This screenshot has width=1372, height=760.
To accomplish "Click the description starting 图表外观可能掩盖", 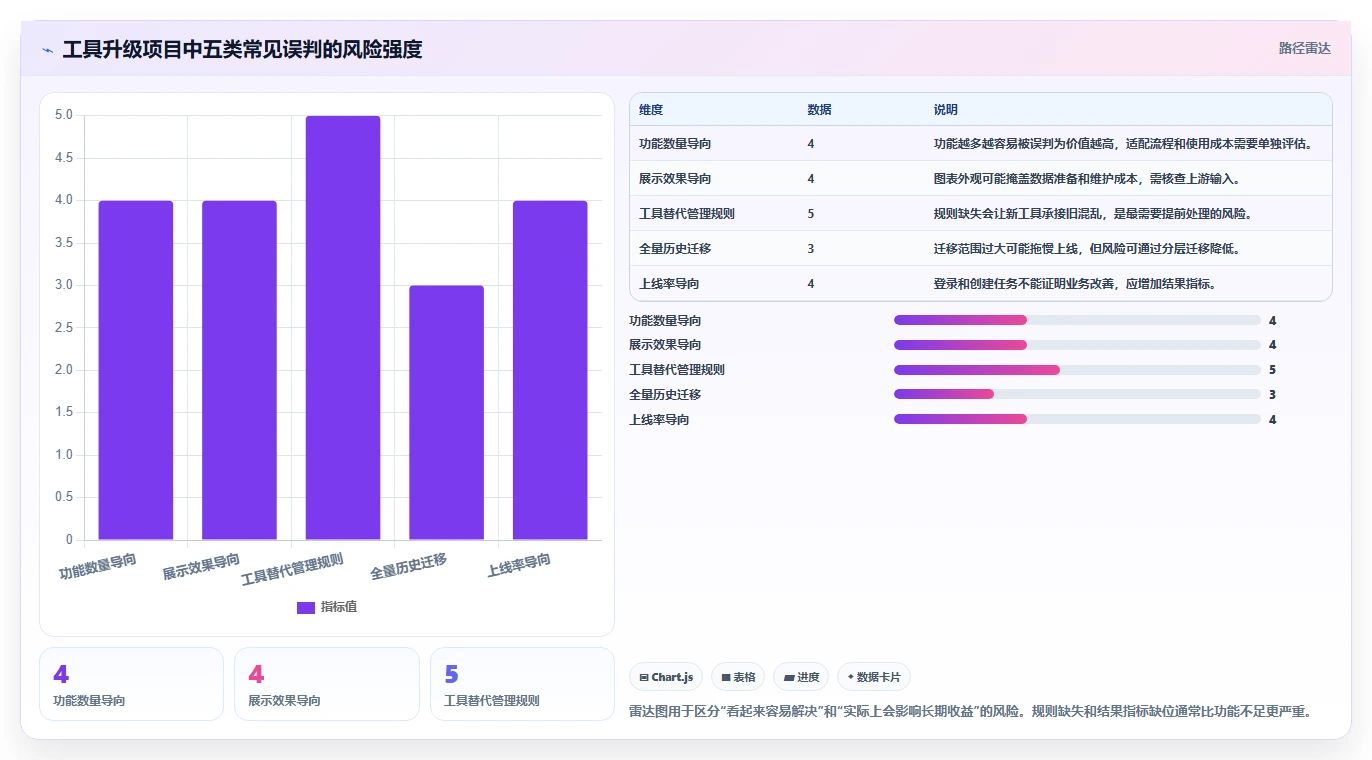I will (x=1086, y=179).
